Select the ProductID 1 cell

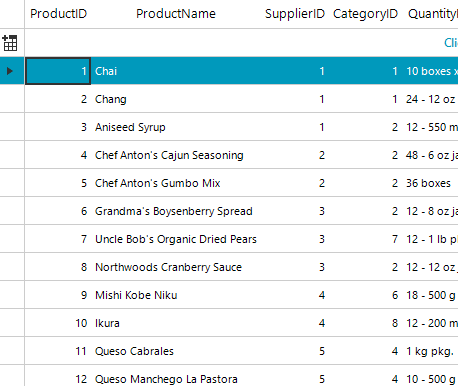click(58, 71)
